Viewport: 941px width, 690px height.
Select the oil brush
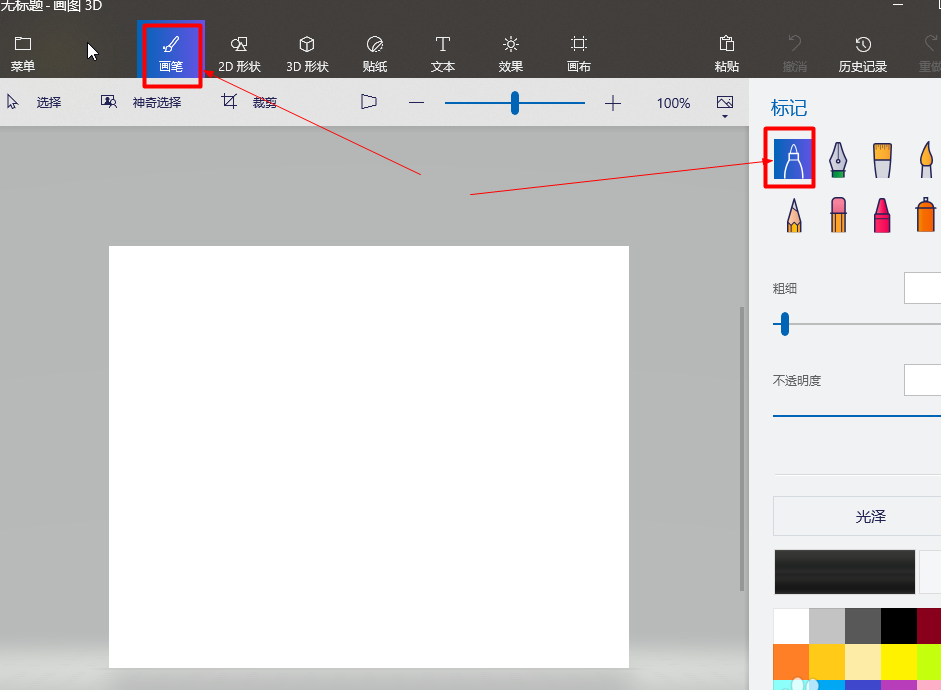[882, 160]
